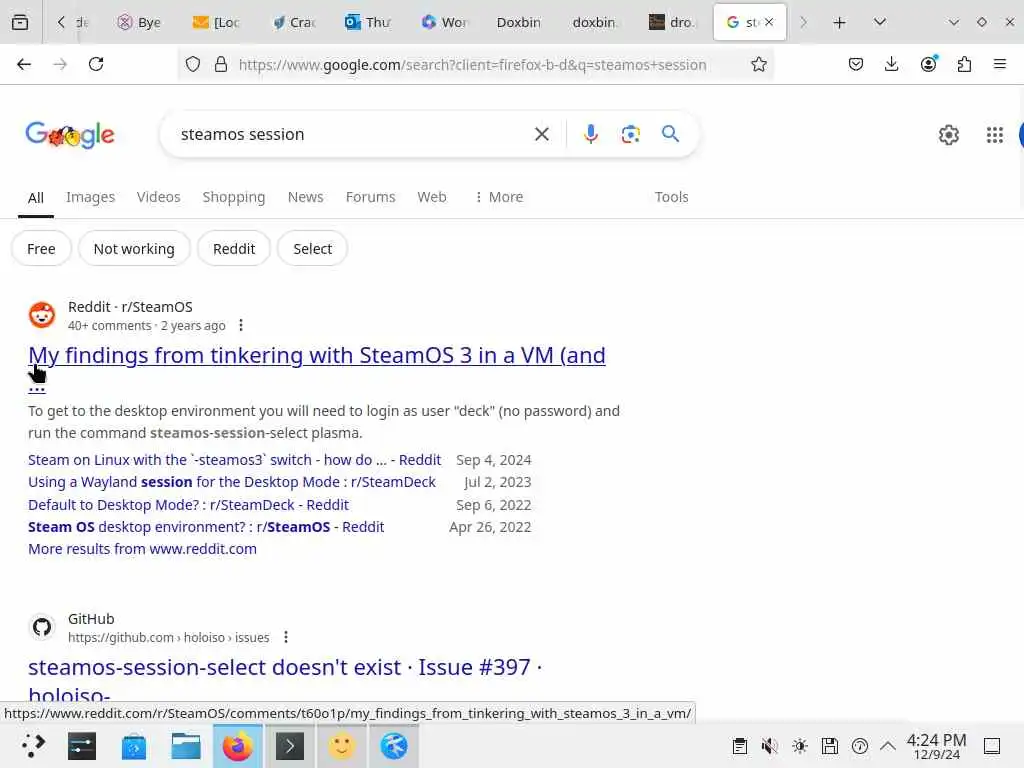
Task: Open the Discover store taskbar icon
Action: [134, 746]
